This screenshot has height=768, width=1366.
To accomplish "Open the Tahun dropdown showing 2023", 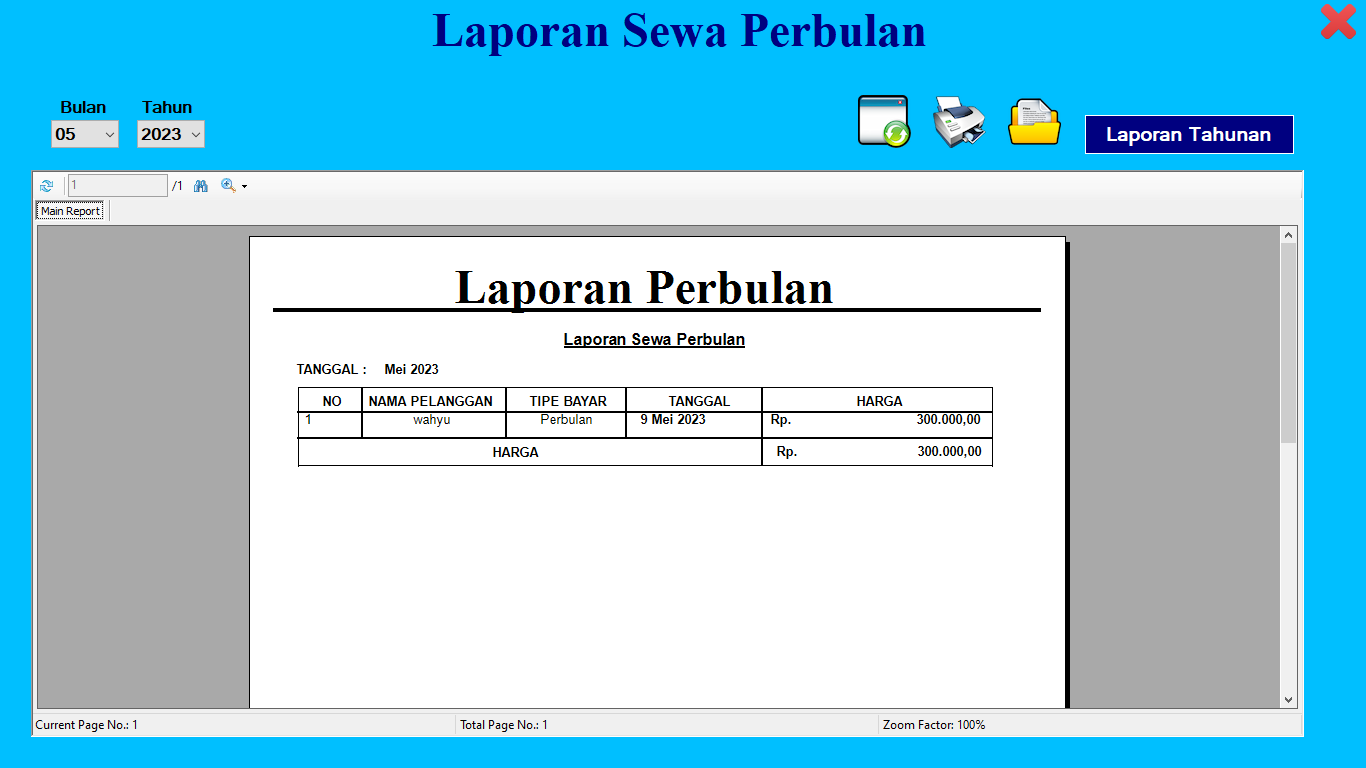I will click(x=171, y=134).
